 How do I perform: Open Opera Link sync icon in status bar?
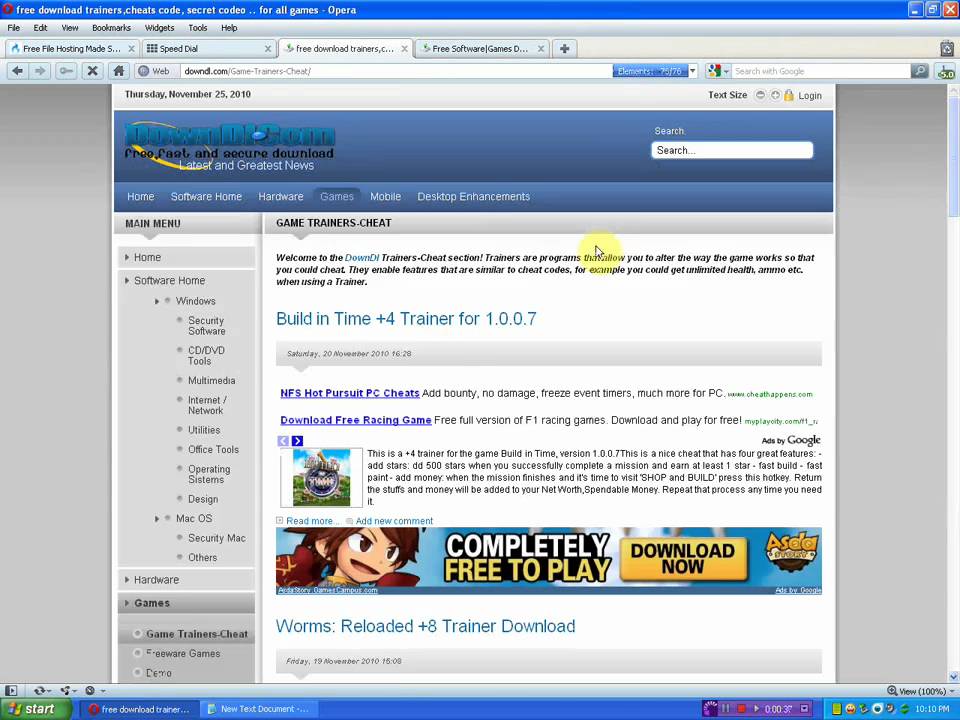41,691
